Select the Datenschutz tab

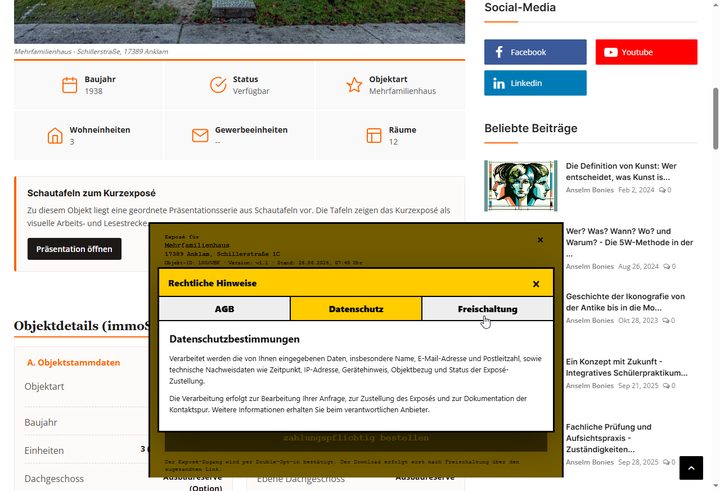[x=356, y=309]
